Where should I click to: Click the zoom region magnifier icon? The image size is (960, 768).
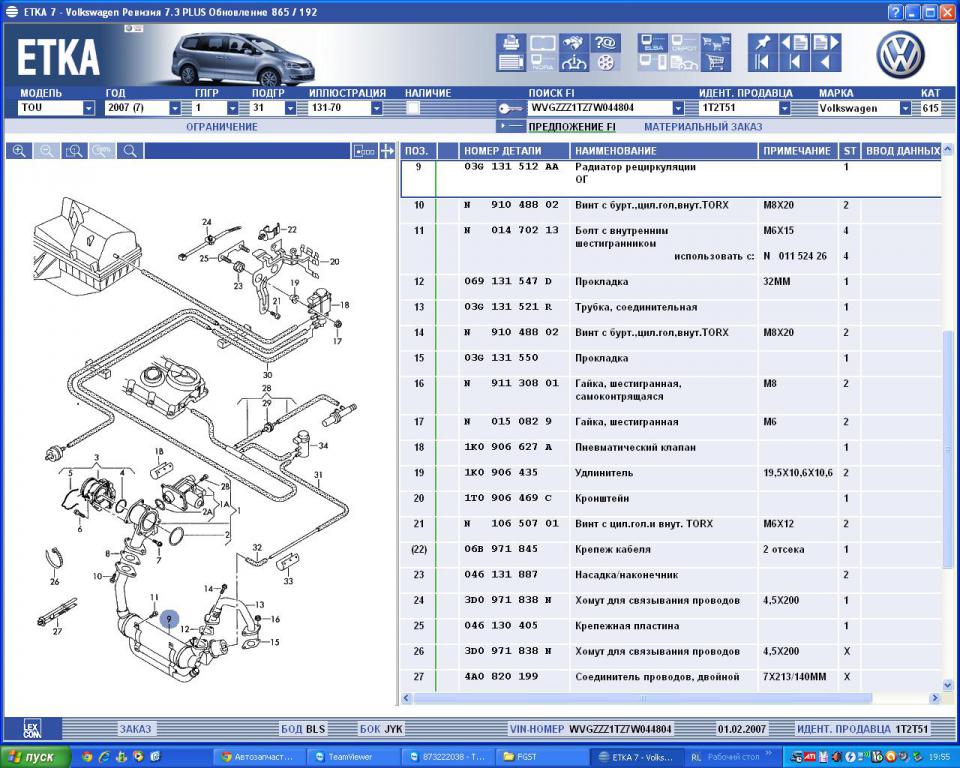74,151
